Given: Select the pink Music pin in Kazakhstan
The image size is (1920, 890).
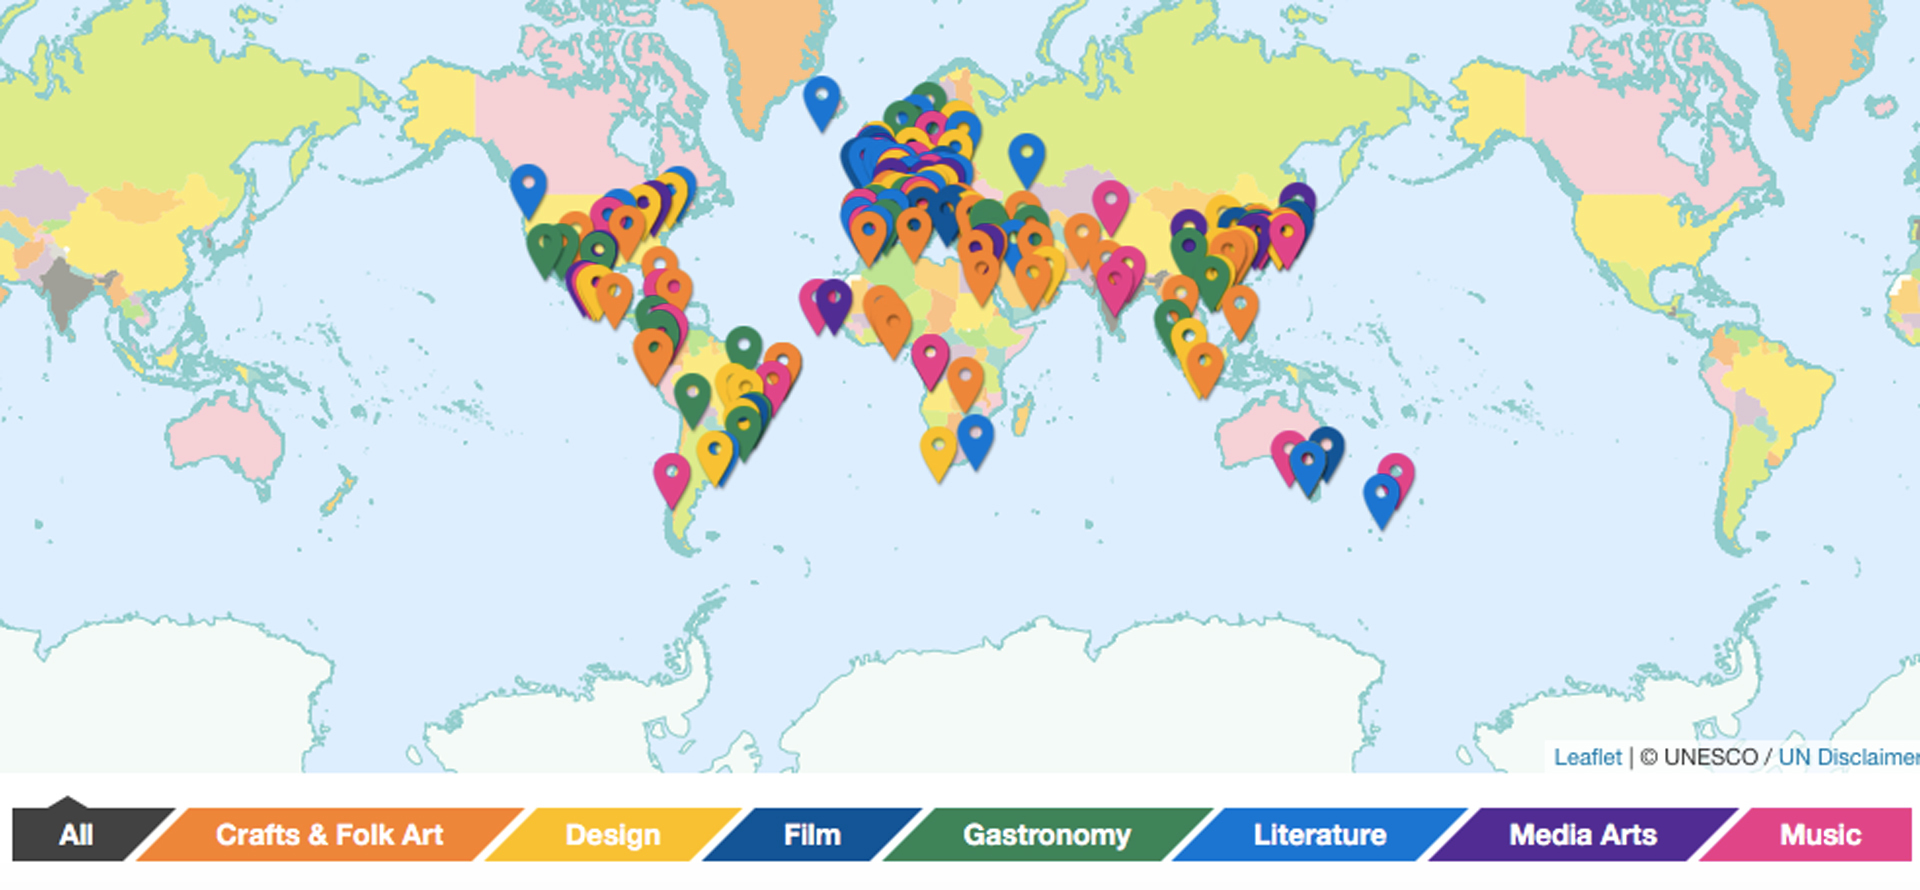Looking at the screenshot, I should coord(1110,206).
